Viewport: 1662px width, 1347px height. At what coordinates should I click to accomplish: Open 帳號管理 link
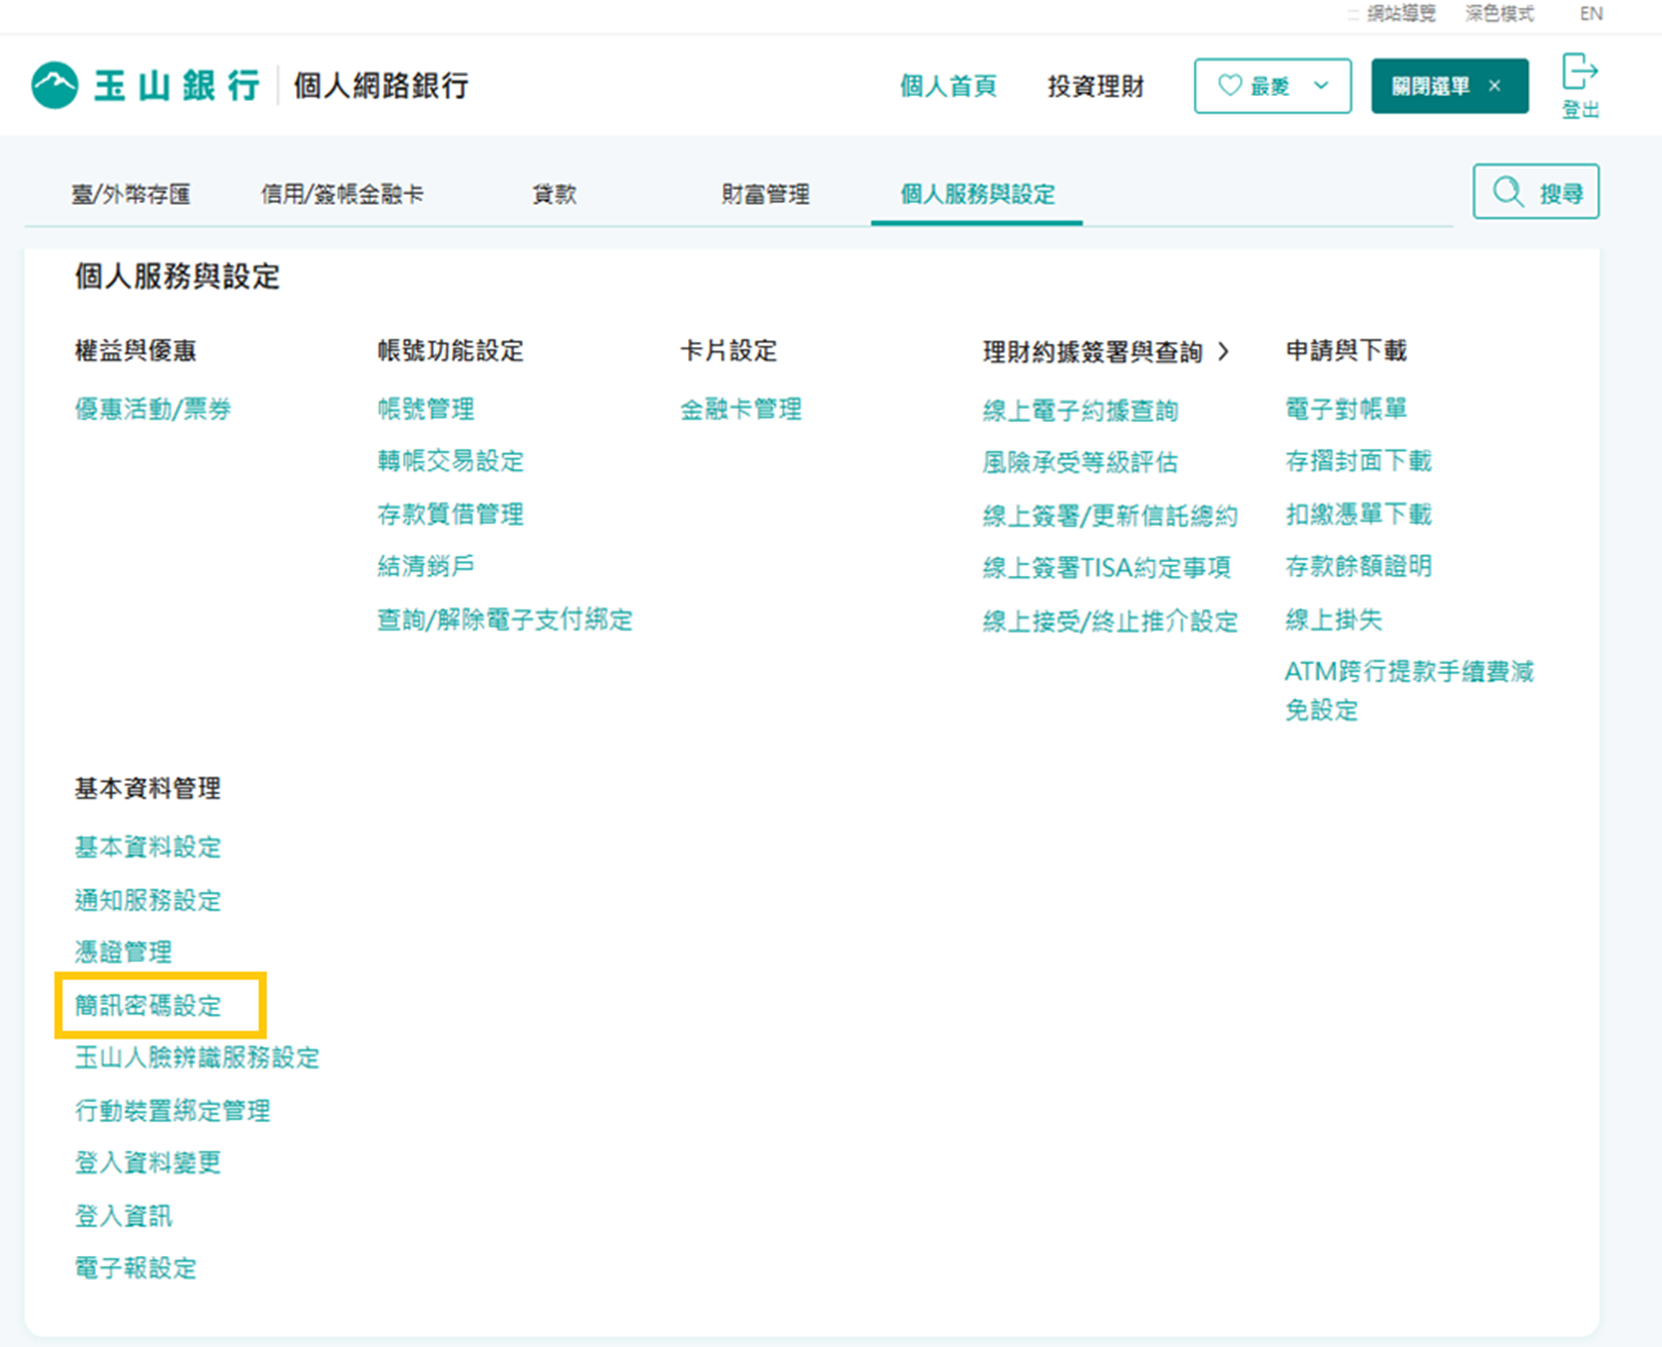click(426, 409)
